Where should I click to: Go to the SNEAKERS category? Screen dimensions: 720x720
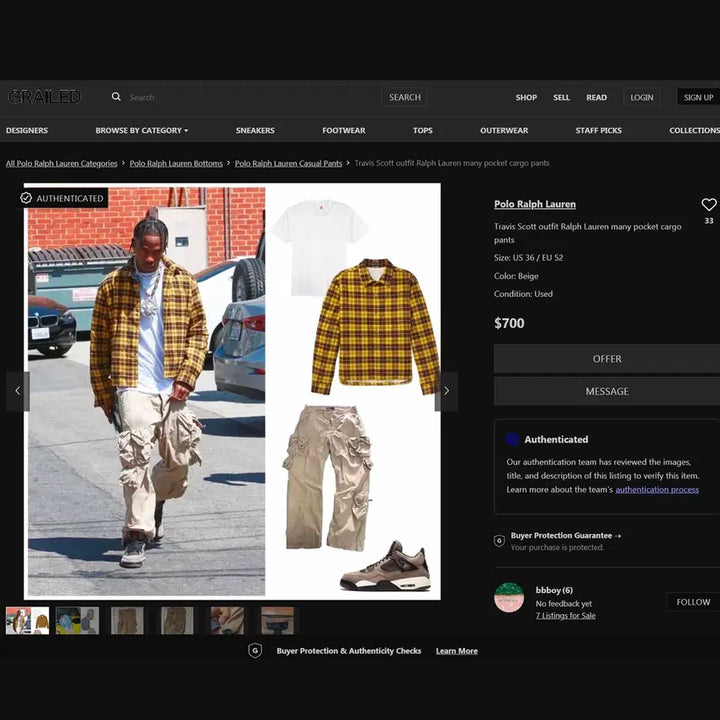pos(255,130)
